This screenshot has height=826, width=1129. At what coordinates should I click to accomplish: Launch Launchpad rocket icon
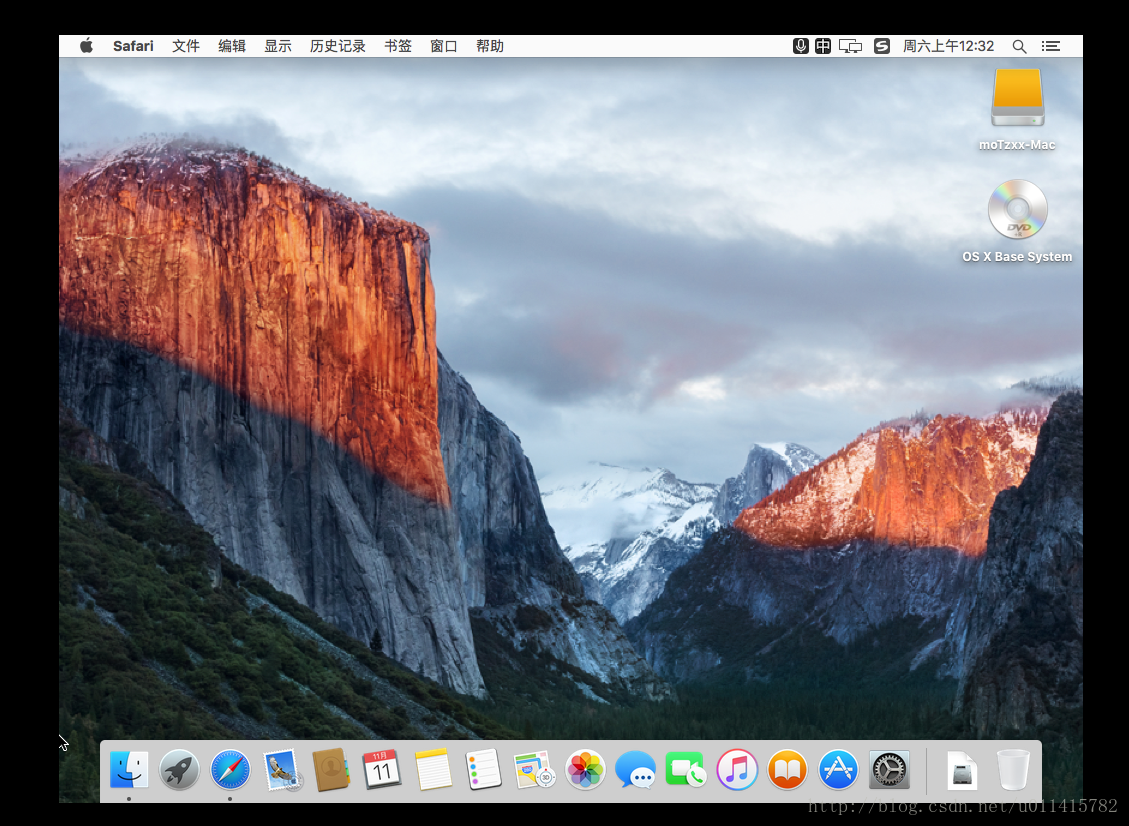[x=179, y=770]
